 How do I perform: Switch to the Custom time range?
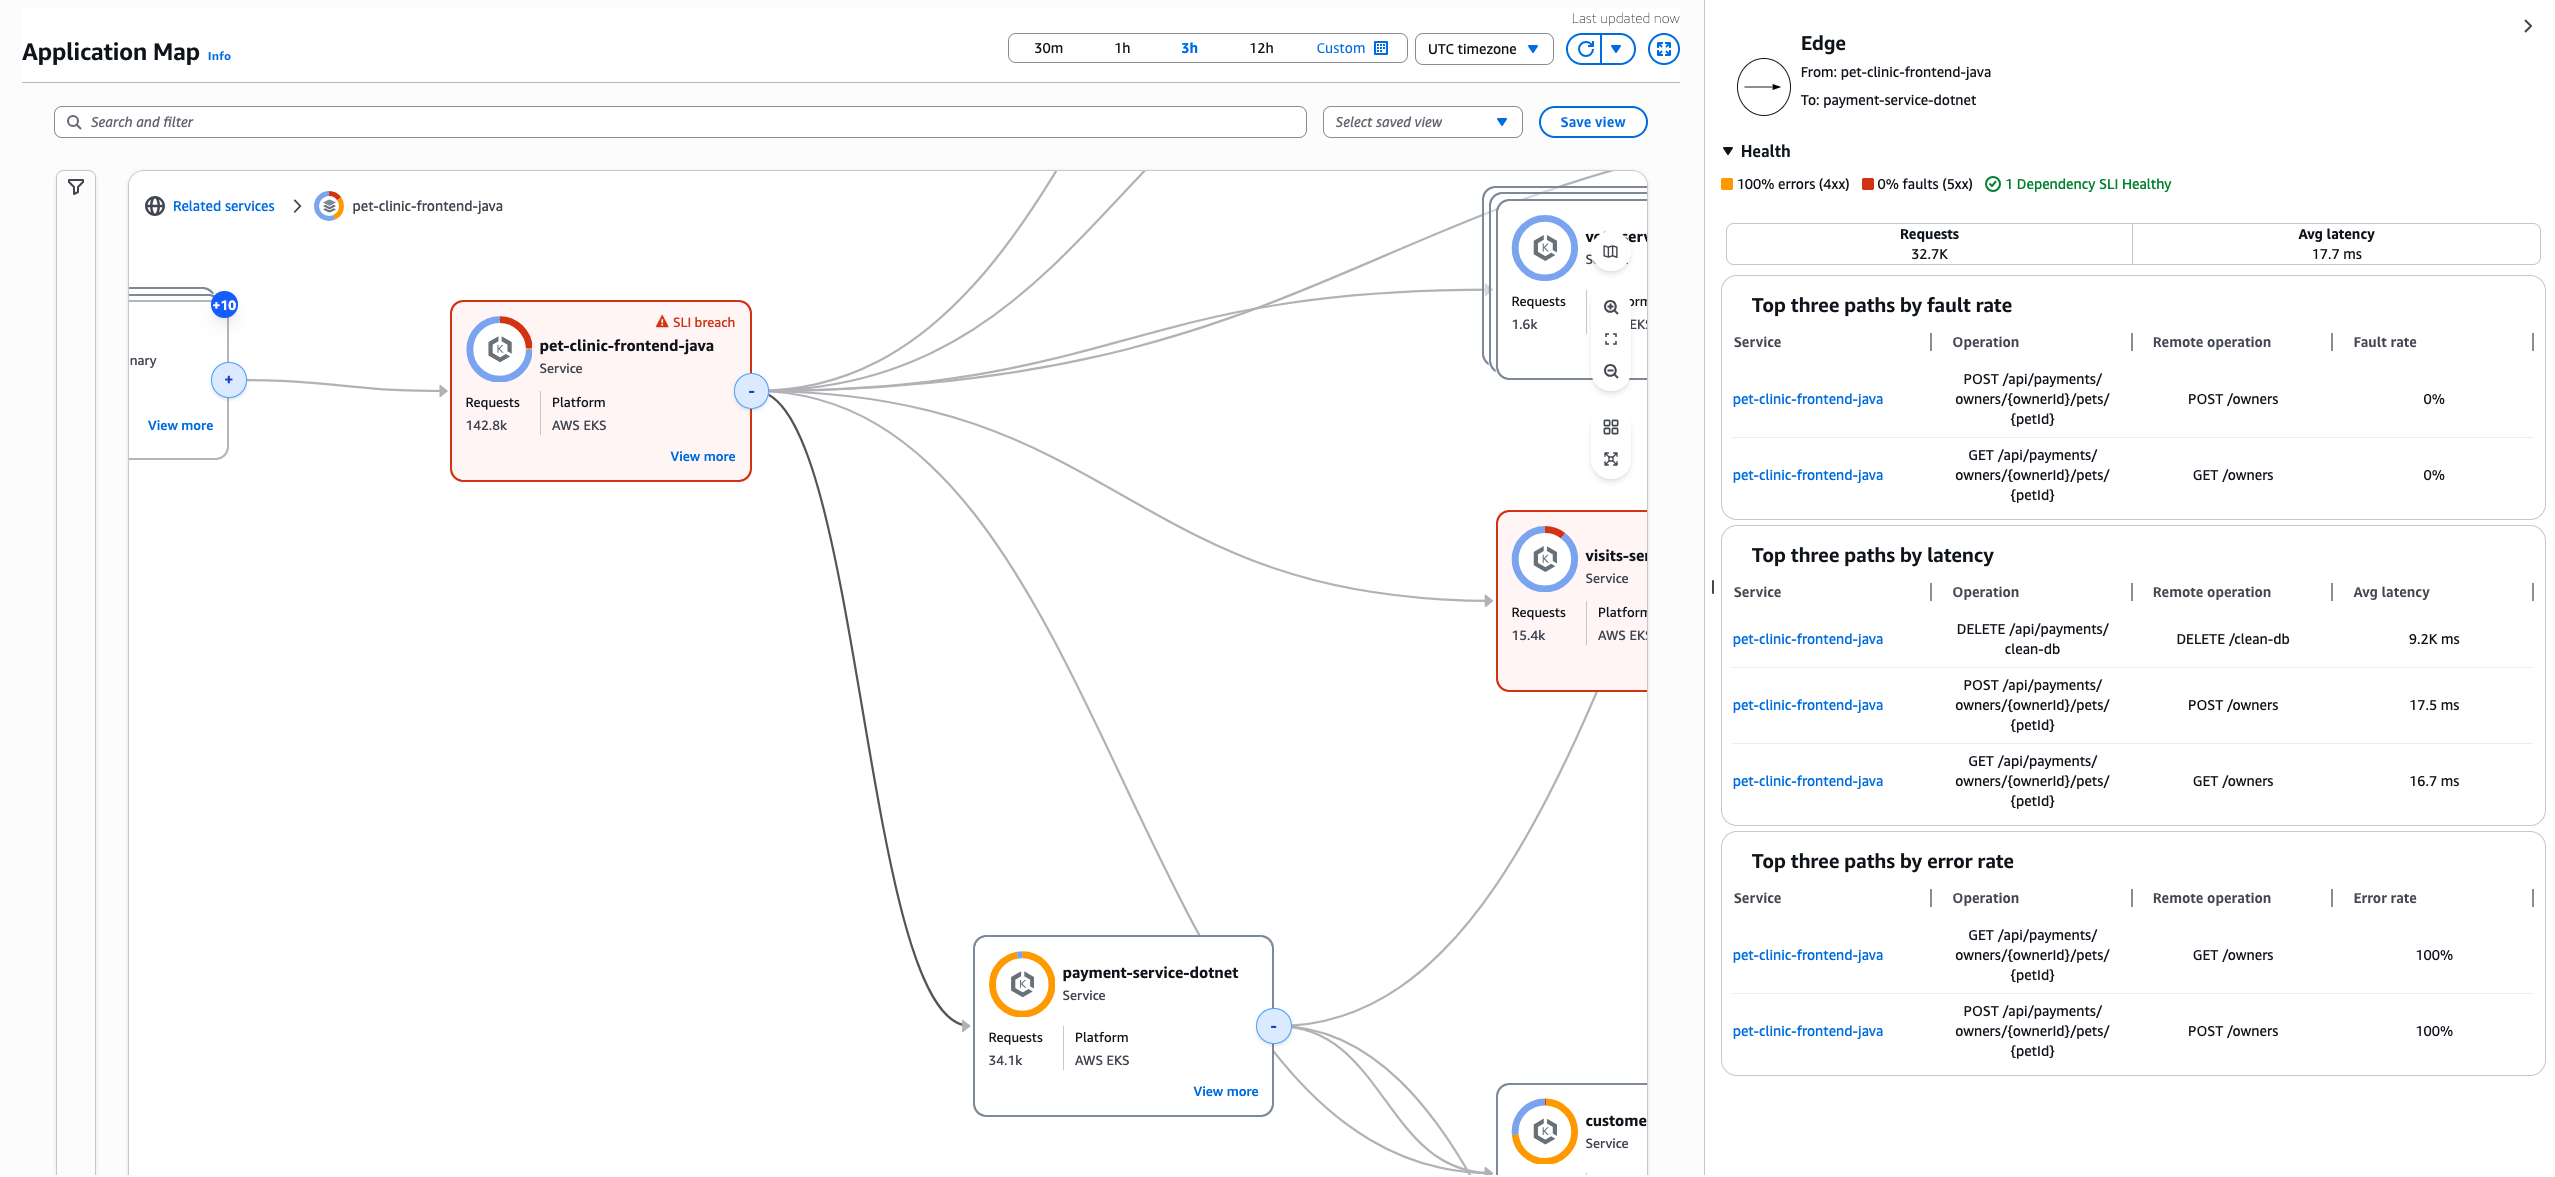tap(1340, 47)
